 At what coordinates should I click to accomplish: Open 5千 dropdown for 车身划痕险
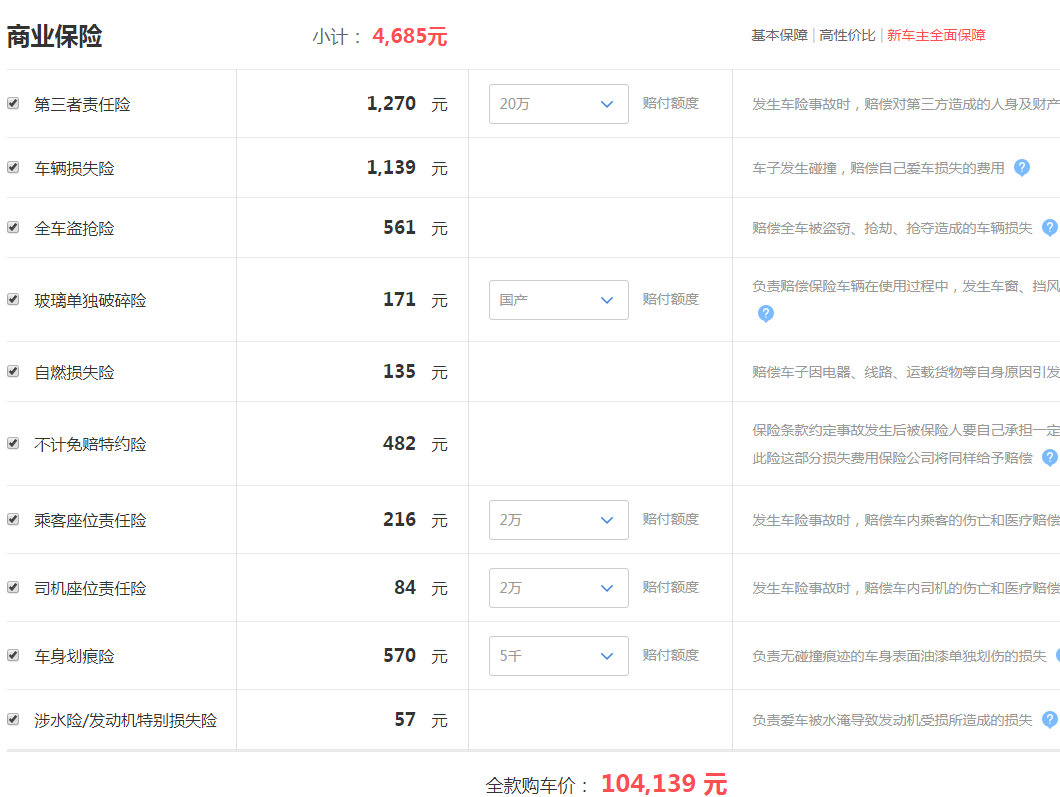(x=558, y=656)
